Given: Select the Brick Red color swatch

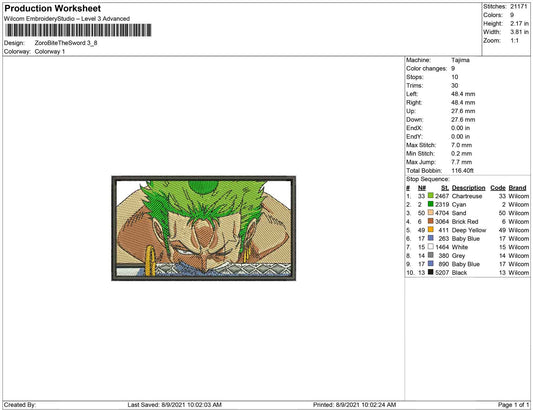Looking at the screenshot, I should (x=431, y=221).
